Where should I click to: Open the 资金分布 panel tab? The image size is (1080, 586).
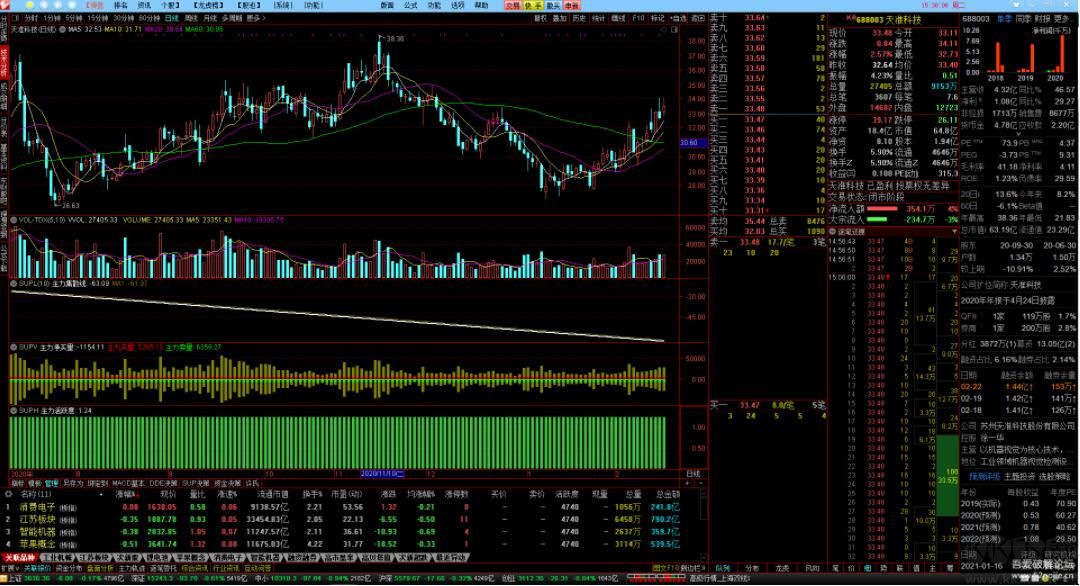[x=68, y=569]
